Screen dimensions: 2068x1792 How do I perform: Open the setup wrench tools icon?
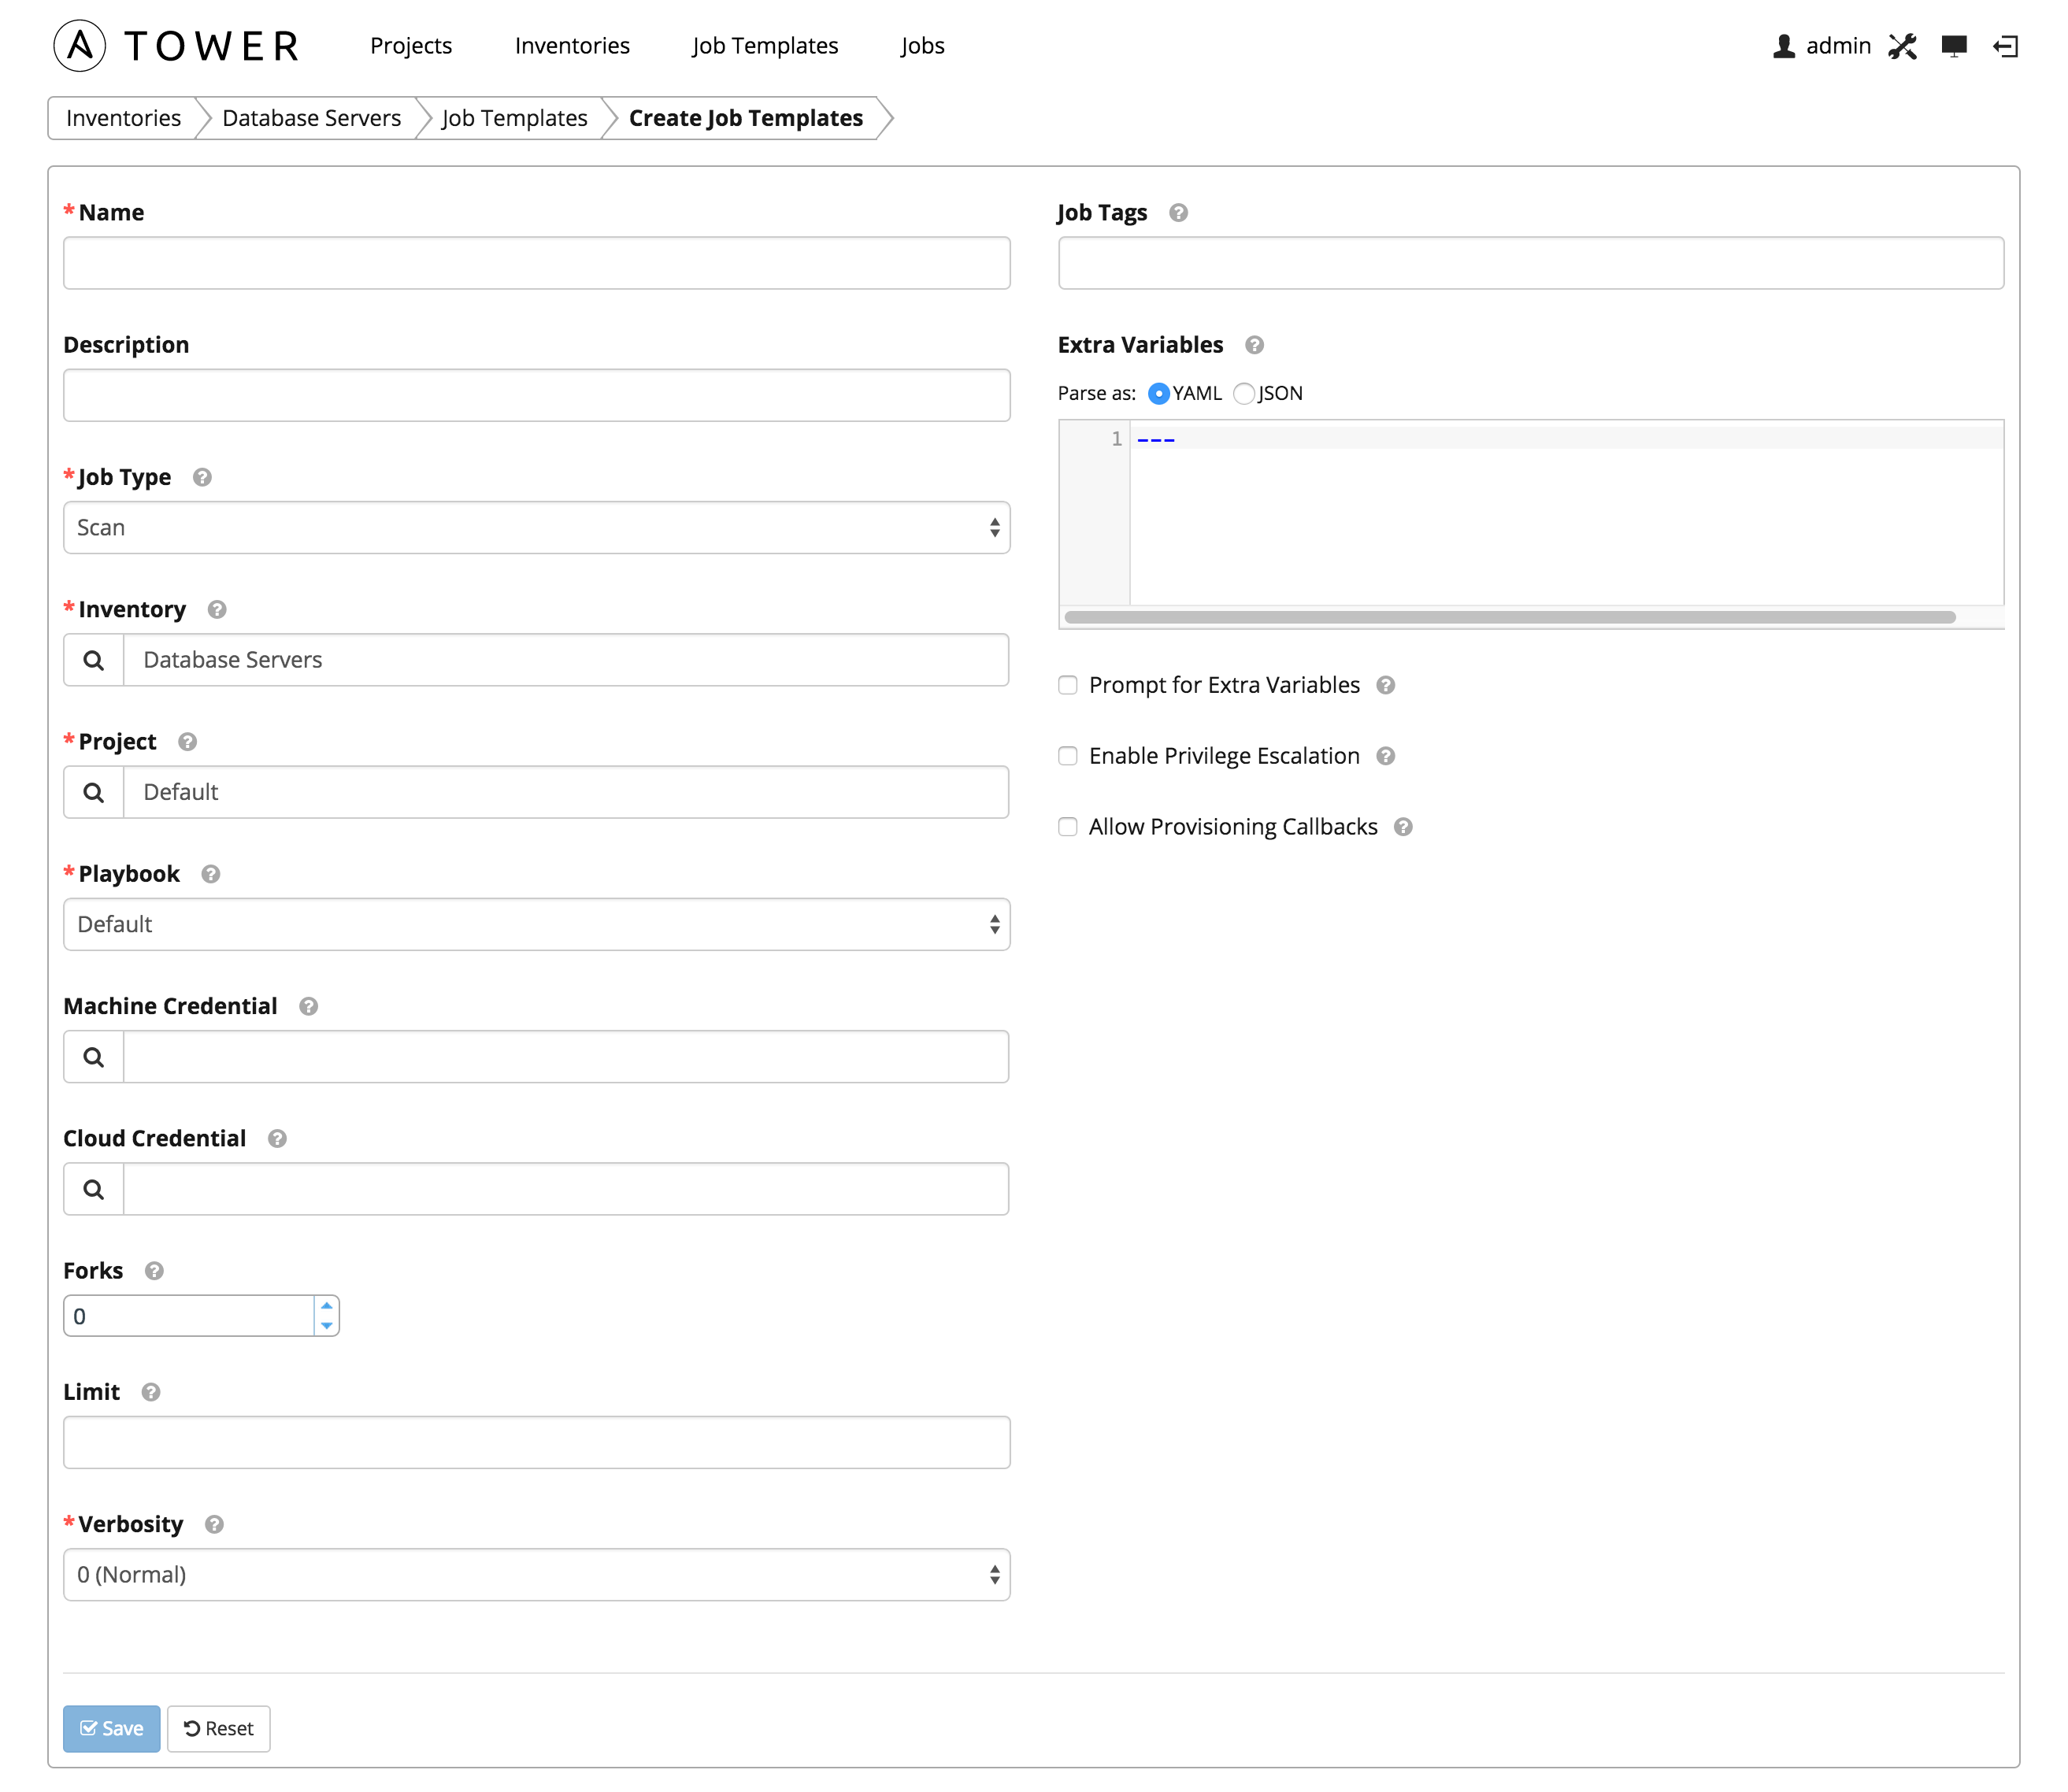(x=1902, y=46)
